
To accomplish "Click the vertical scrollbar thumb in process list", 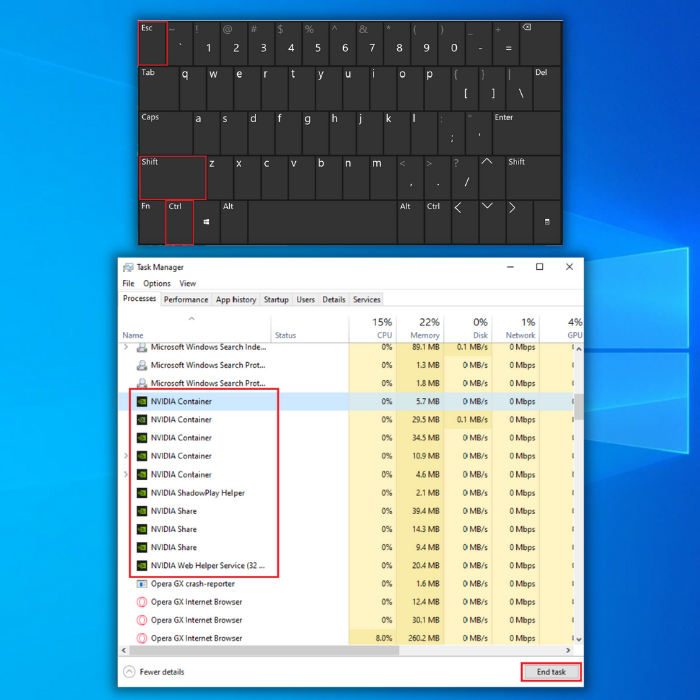I will pos(579,407).
